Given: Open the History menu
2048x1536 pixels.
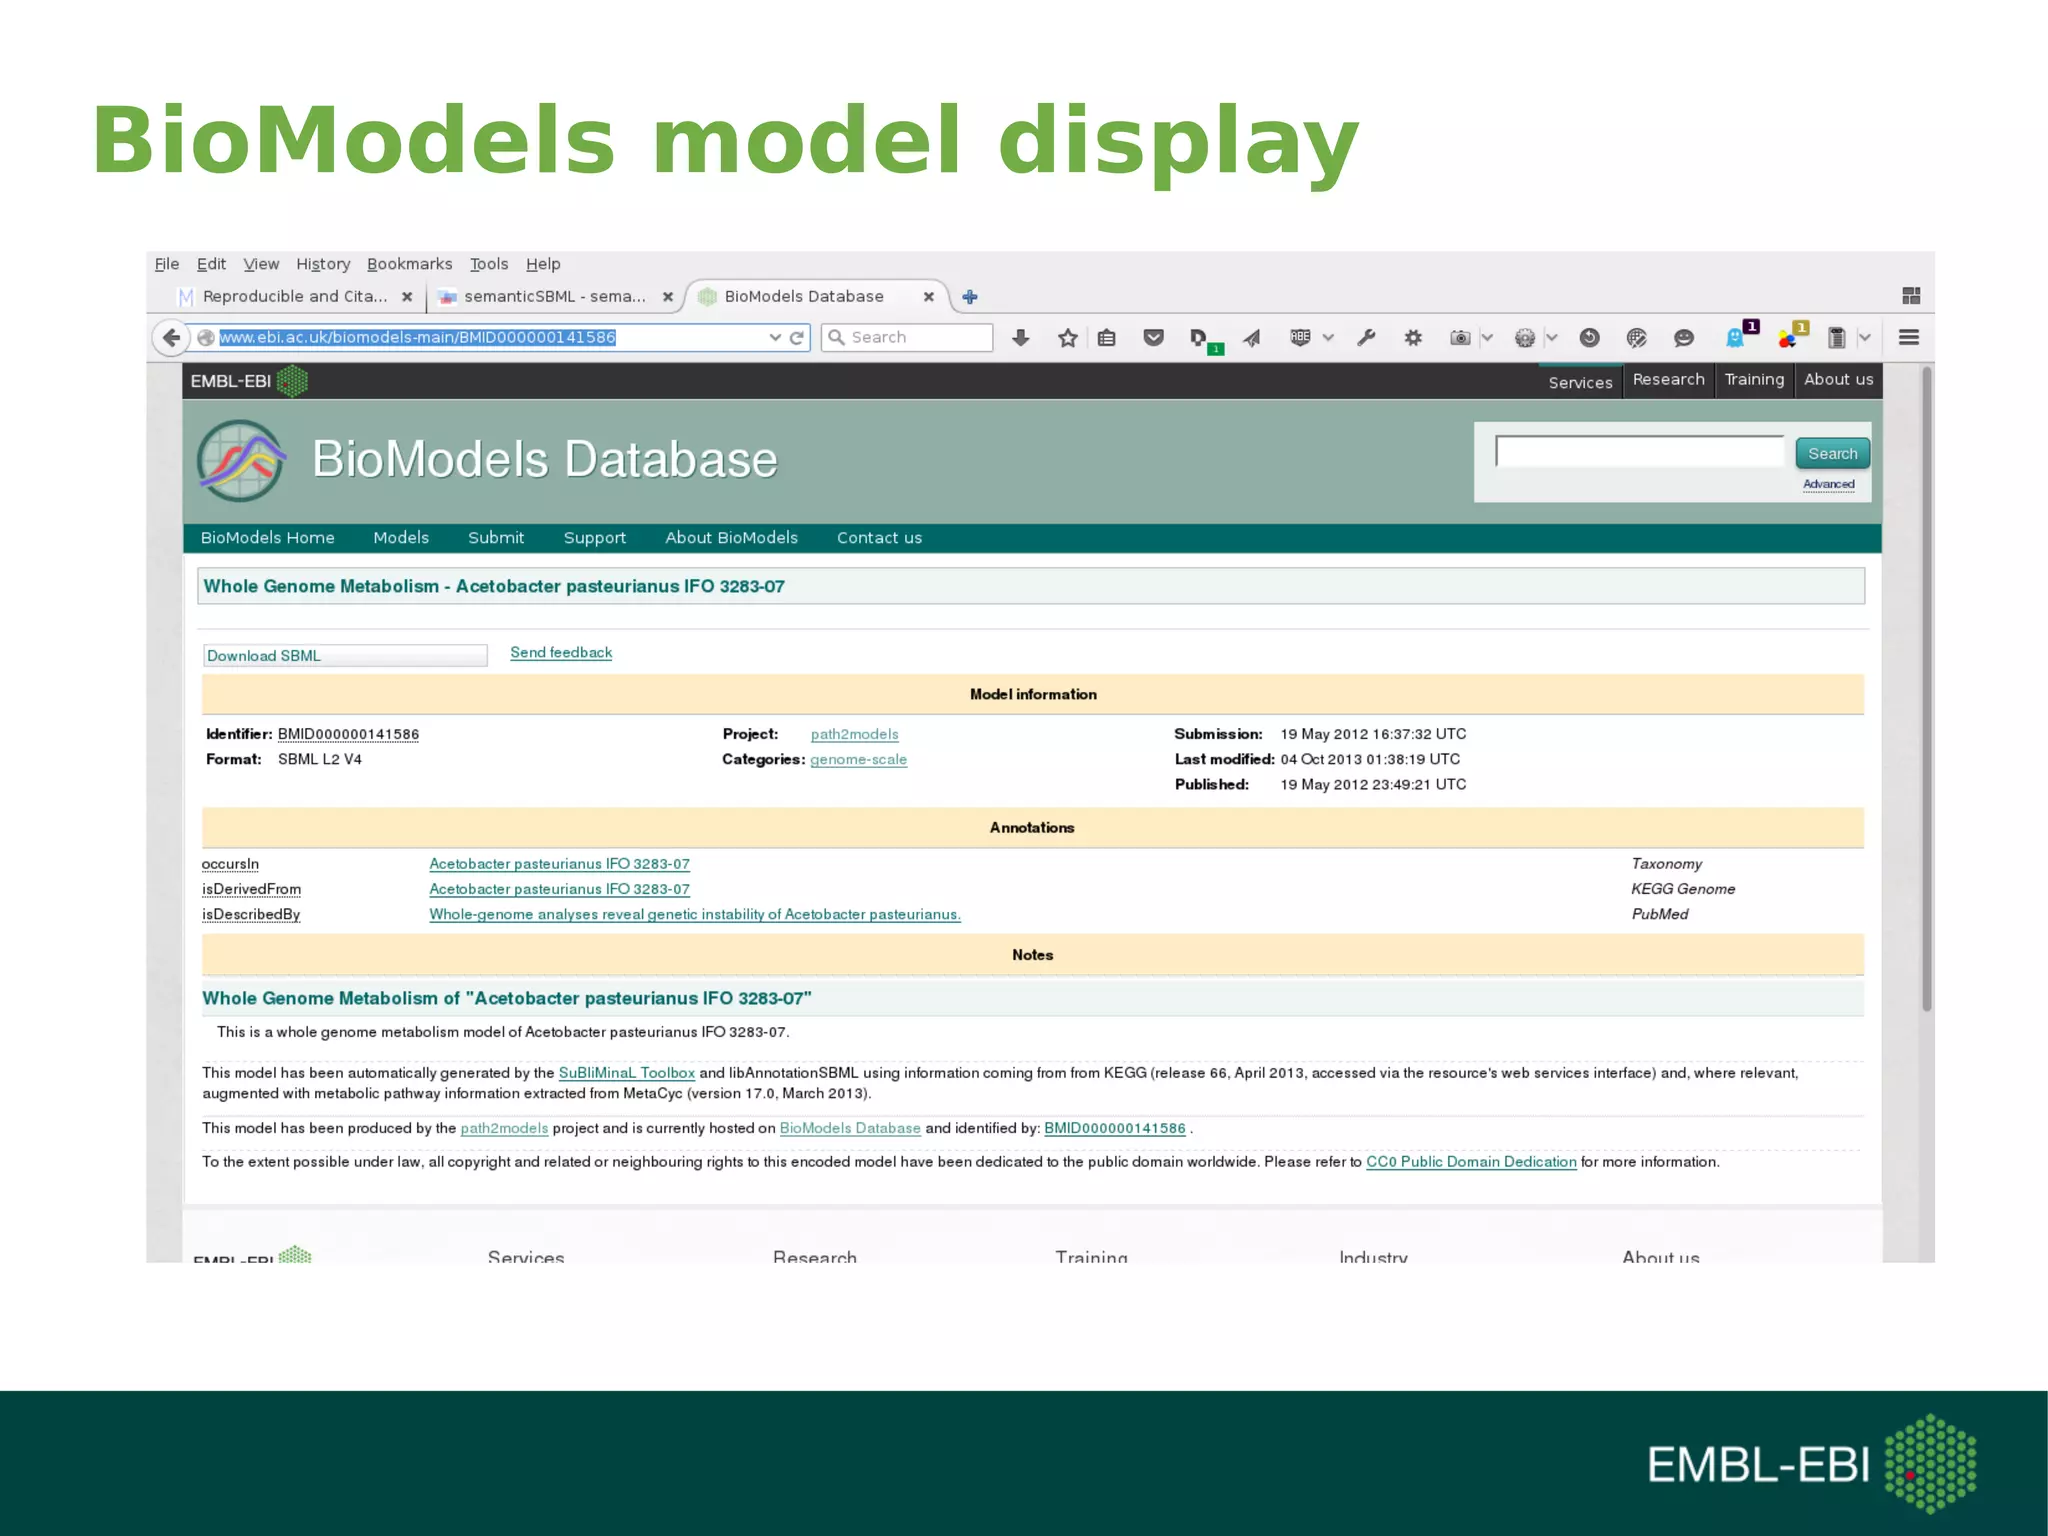Looking at the screenshot, I should click(323, 264).
